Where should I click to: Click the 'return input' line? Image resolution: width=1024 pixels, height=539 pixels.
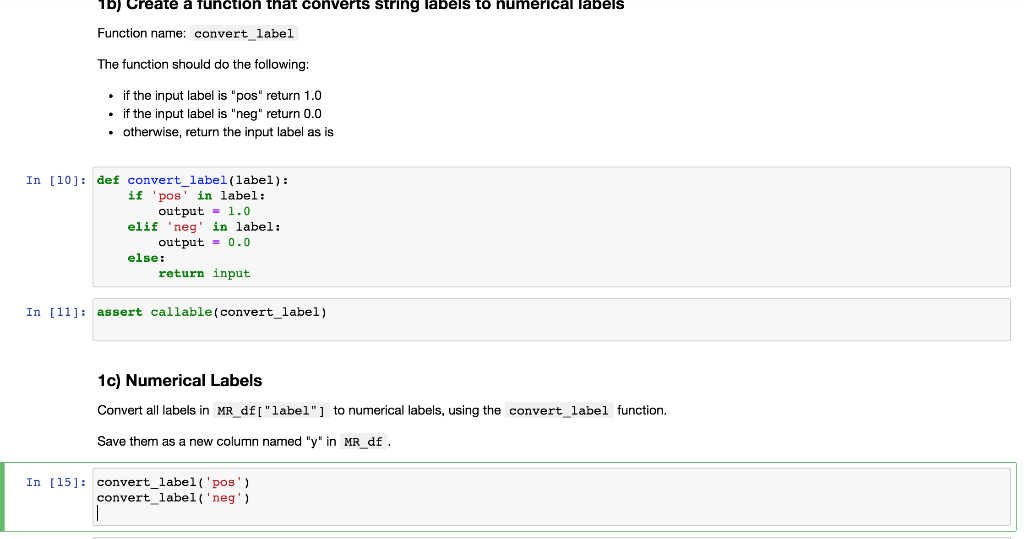pos(204,274)
